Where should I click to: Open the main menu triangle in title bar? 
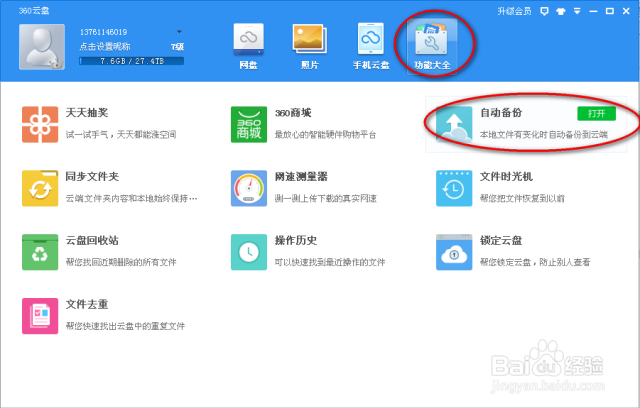(x=577, y=11)
